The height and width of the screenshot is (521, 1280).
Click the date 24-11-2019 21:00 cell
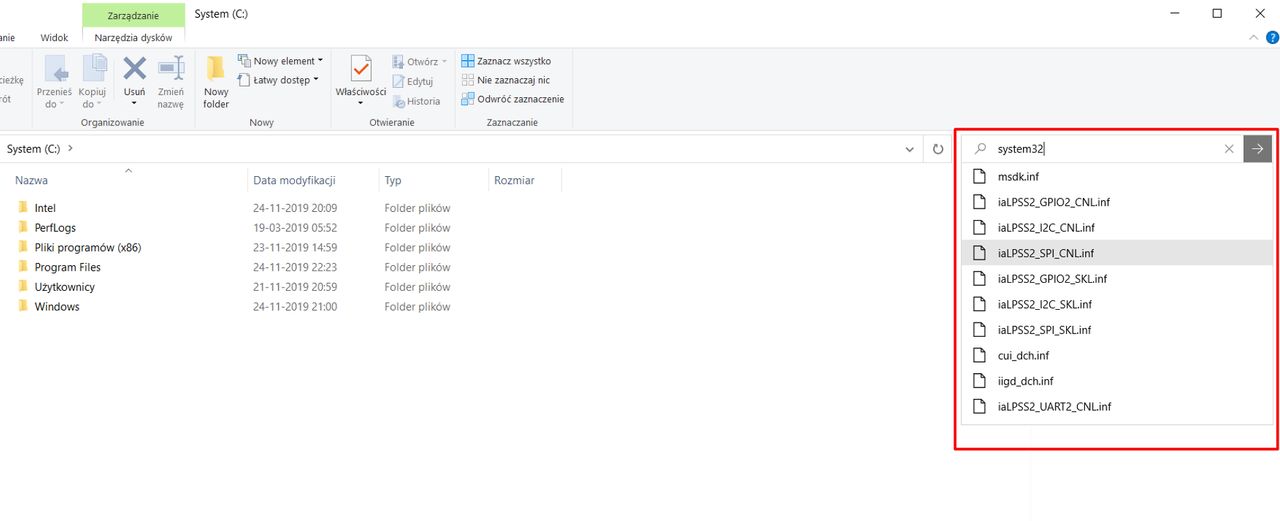[x=295, y=307]
